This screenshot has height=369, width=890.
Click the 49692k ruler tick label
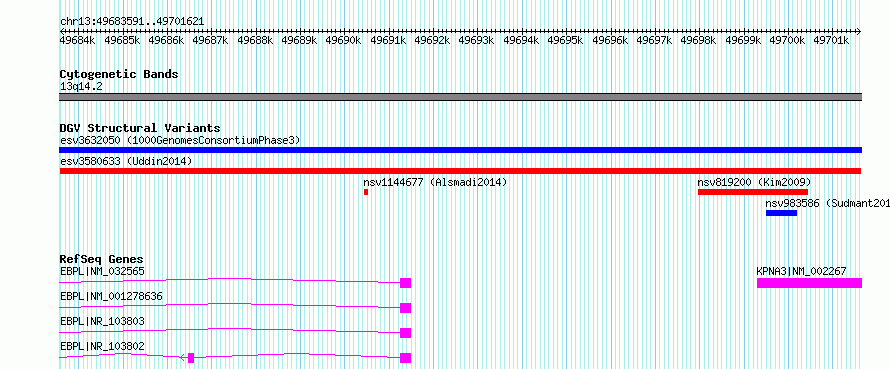coord(433,40)
